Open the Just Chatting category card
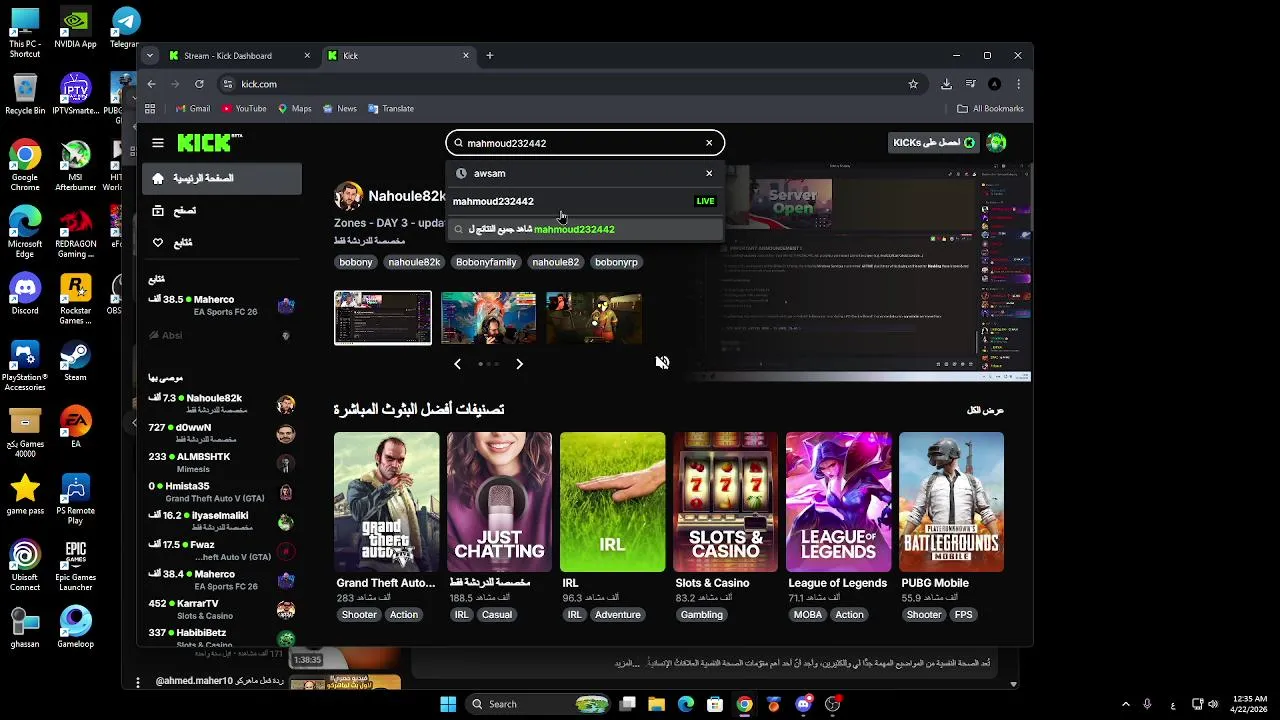 point(499,502)
